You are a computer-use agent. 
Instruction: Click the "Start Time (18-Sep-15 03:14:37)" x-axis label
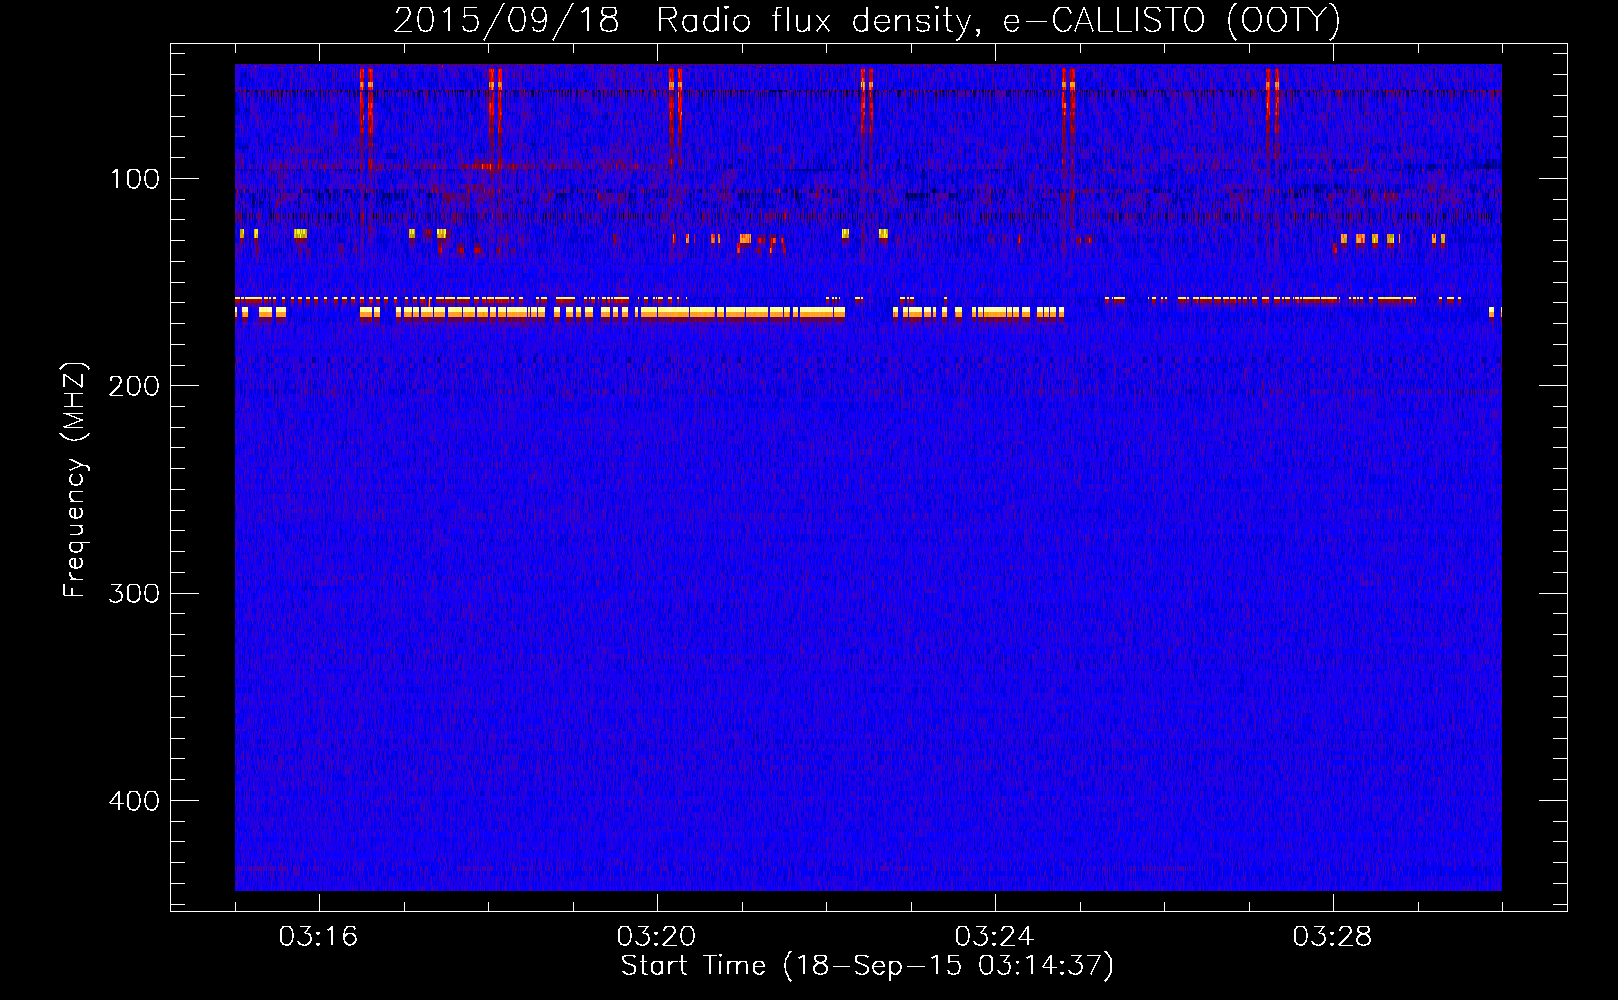click(867, 966)
